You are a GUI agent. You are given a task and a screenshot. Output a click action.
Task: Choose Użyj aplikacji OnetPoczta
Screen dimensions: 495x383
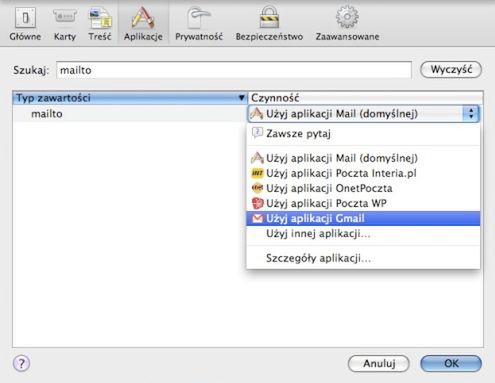point(363,188)
